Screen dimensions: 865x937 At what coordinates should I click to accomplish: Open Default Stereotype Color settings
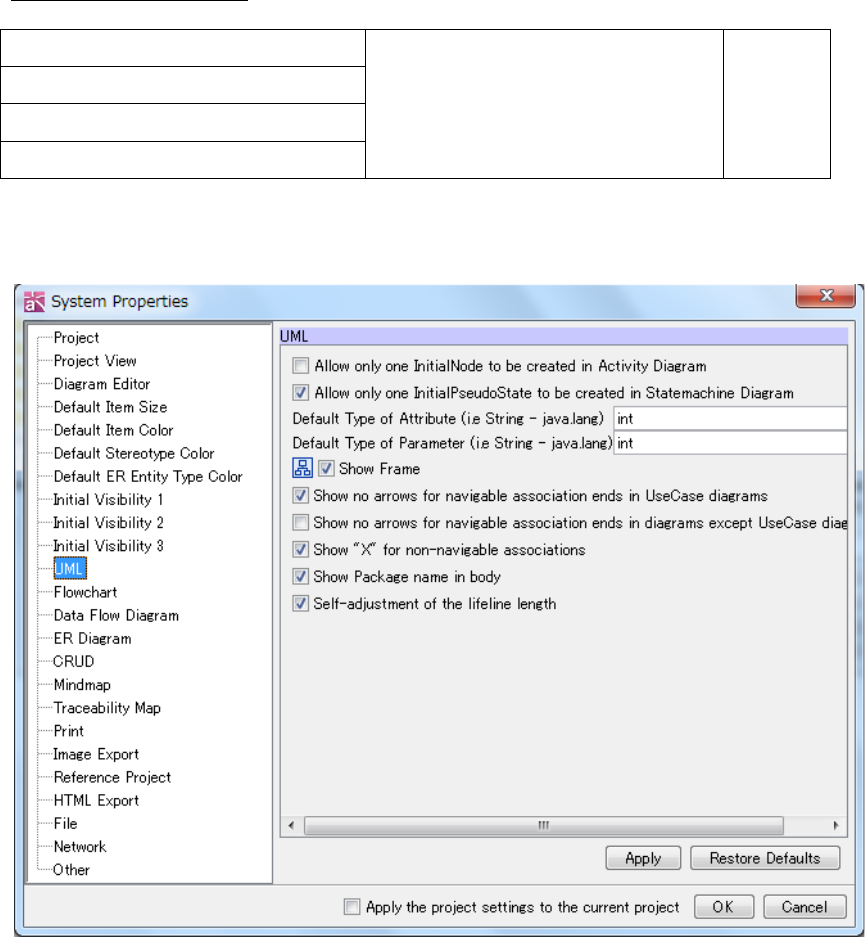click(x=134, y=454)
